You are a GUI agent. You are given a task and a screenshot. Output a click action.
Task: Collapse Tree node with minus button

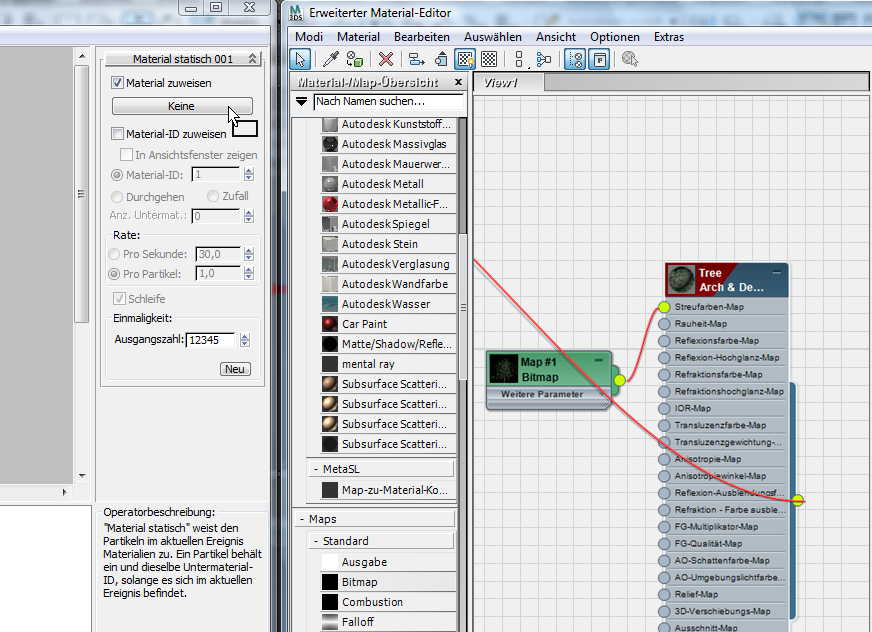pyautogui.click(x=776, y=273)
